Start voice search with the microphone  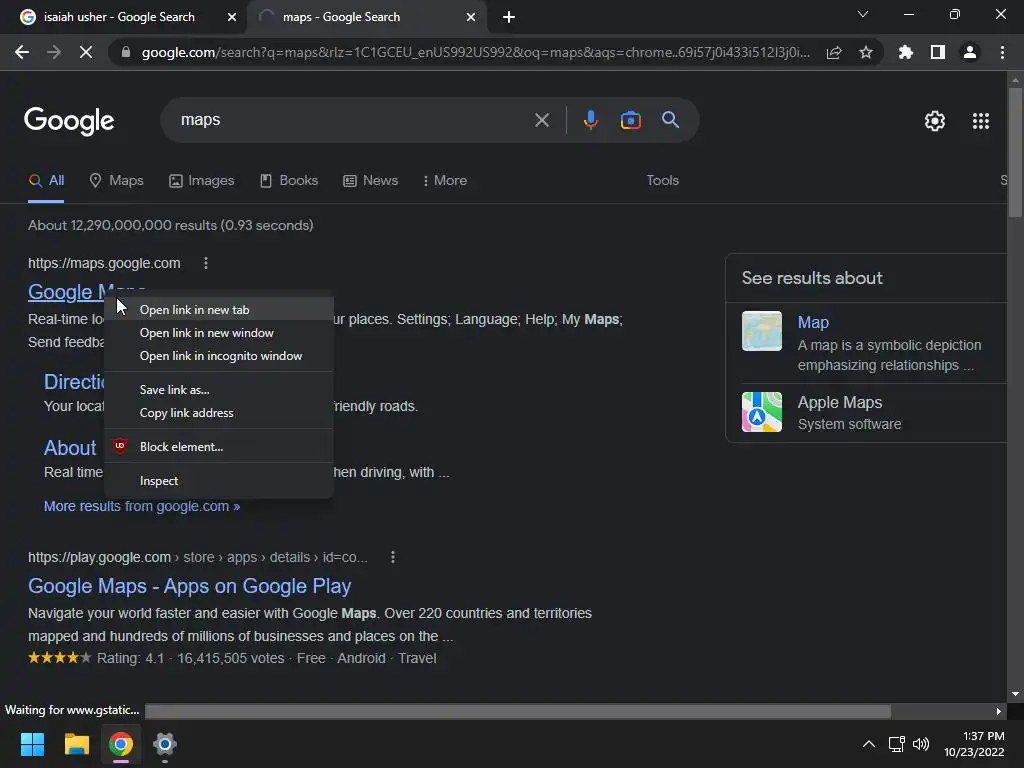[x=590, y=120]
